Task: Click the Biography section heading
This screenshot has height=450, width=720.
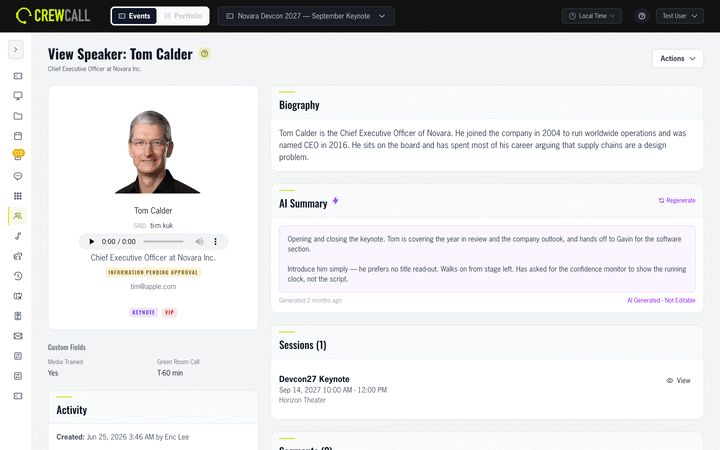Action: click(x=299, y=105)
